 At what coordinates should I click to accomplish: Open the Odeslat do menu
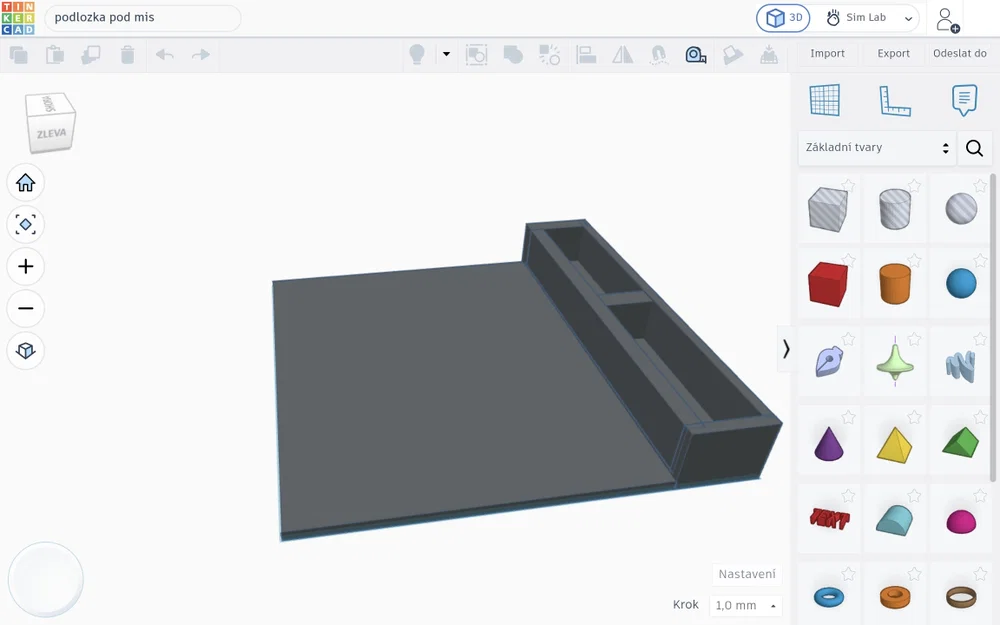[959, 54]
